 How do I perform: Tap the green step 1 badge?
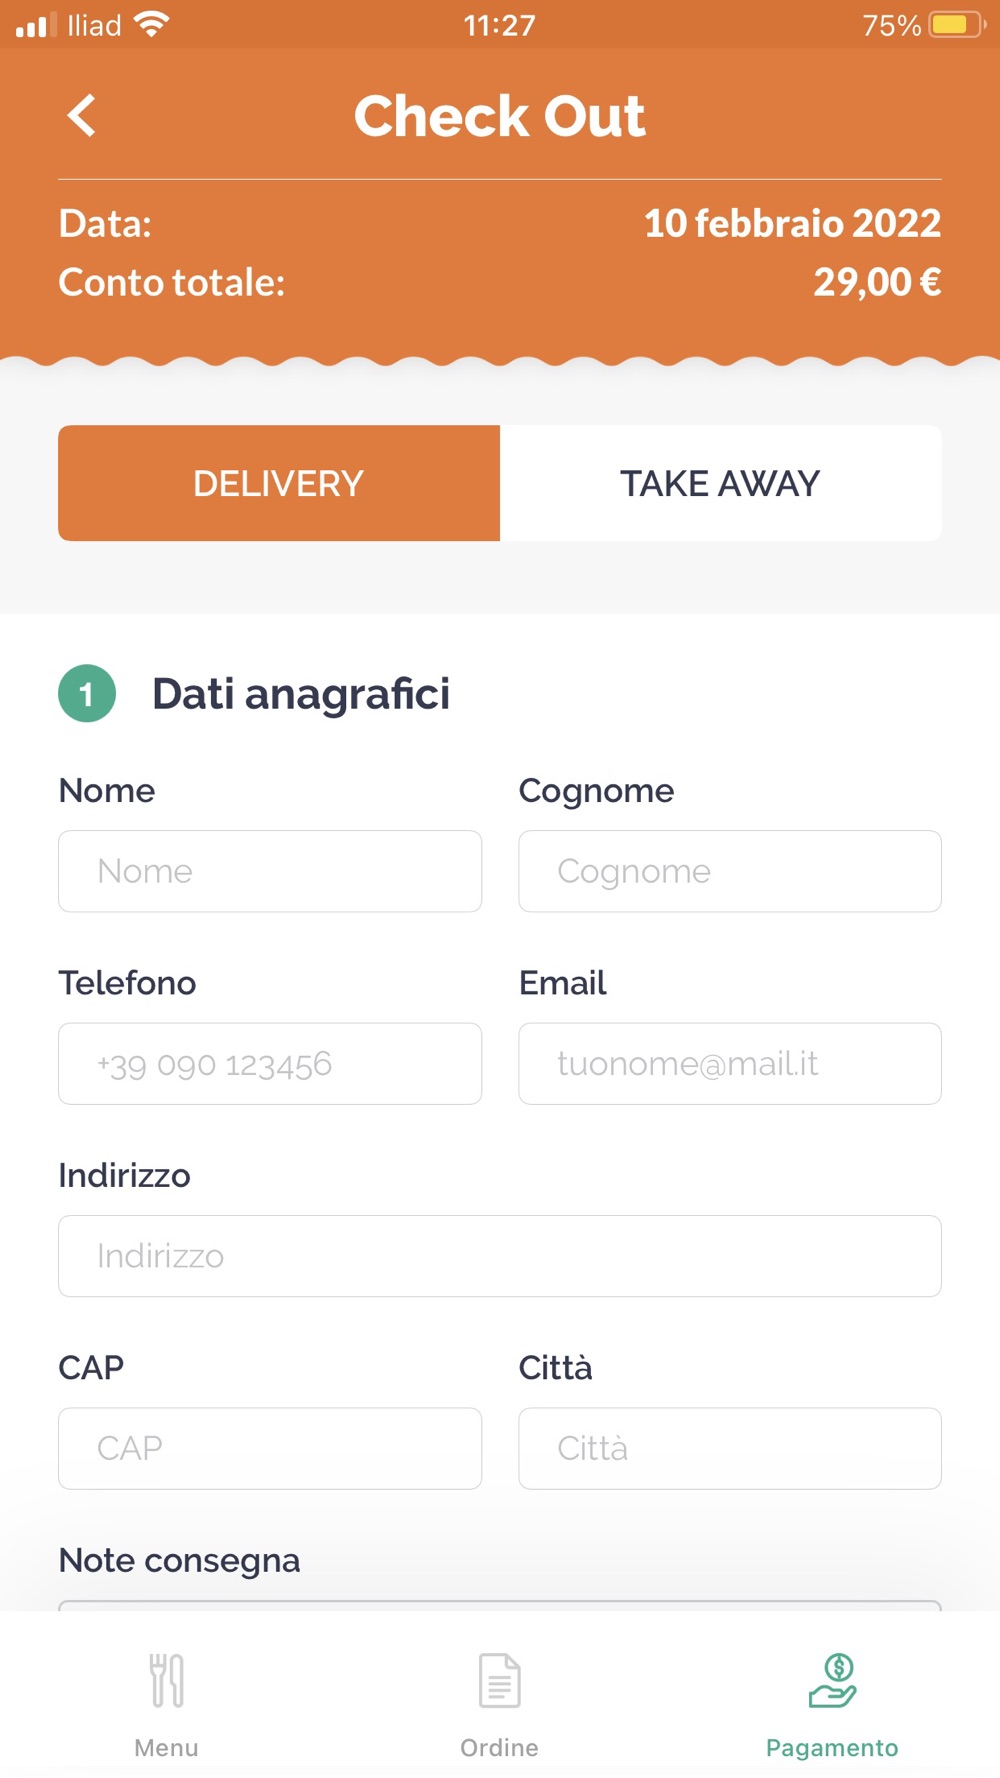point(87,693)
